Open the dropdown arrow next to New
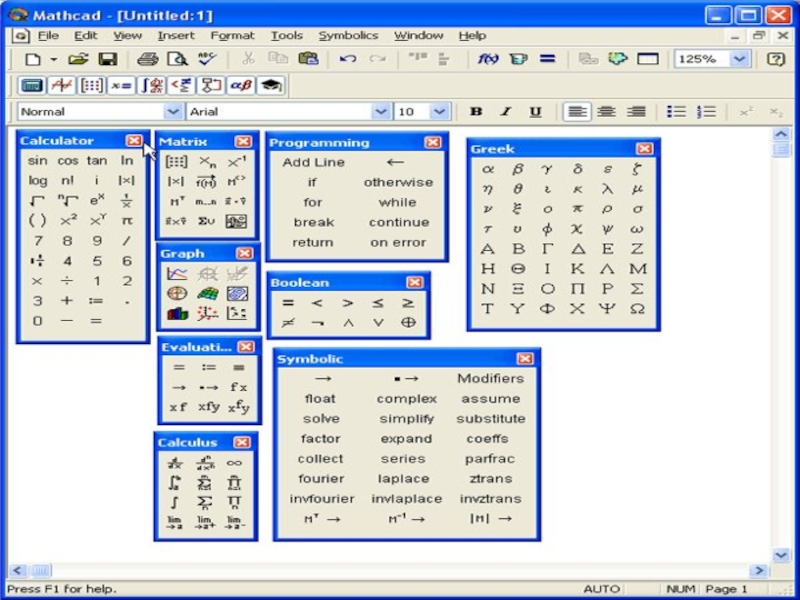Screen dimensions: 800x600 pos(54,59)
